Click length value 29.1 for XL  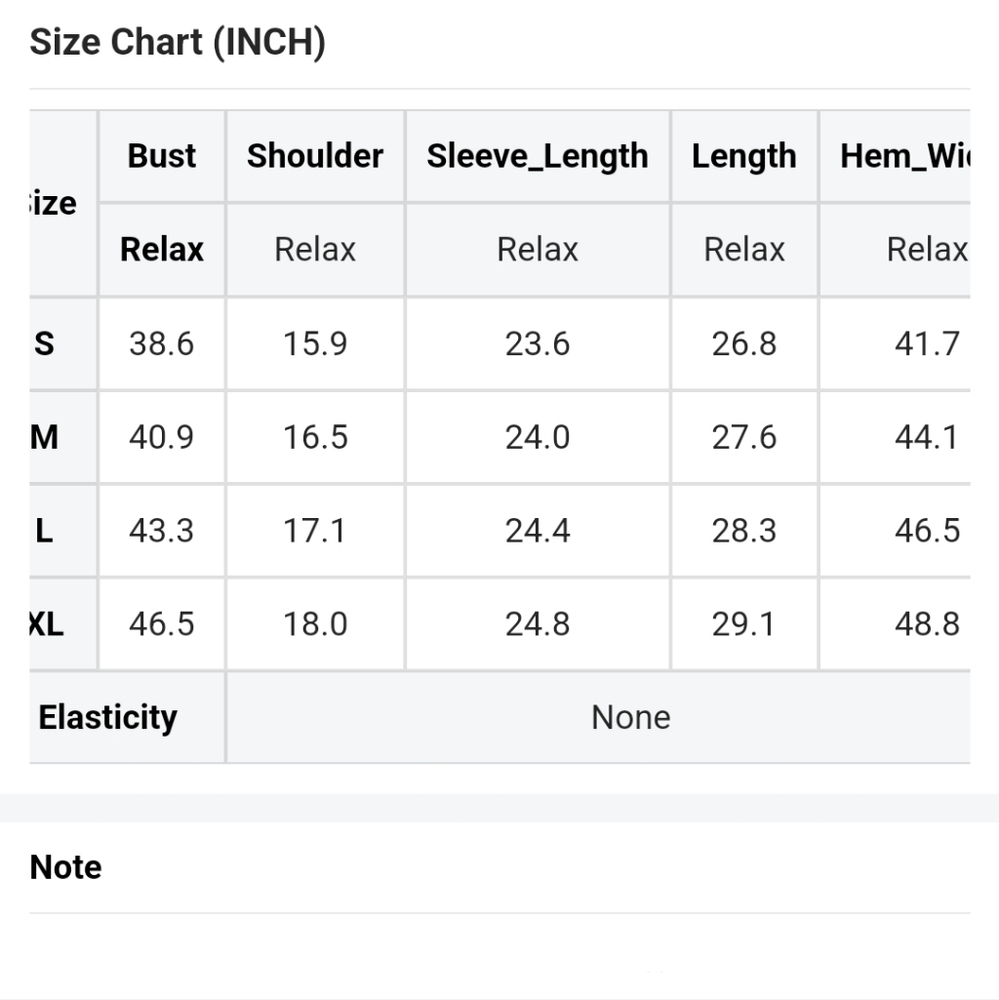[744, 624]
